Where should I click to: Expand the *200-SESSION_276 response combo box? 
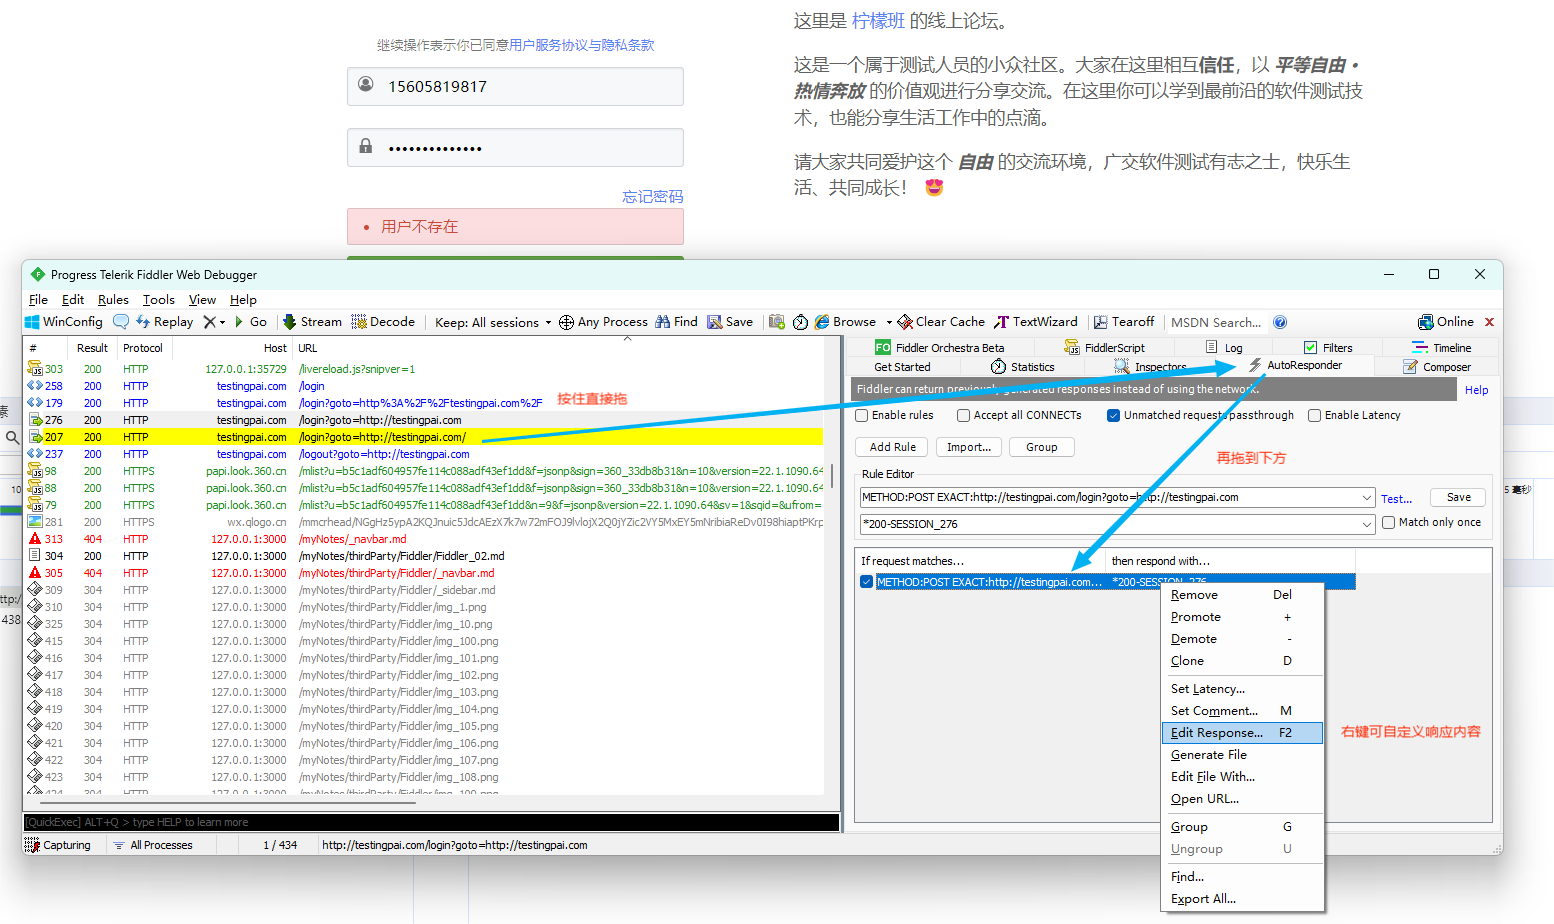point(1367,524)
